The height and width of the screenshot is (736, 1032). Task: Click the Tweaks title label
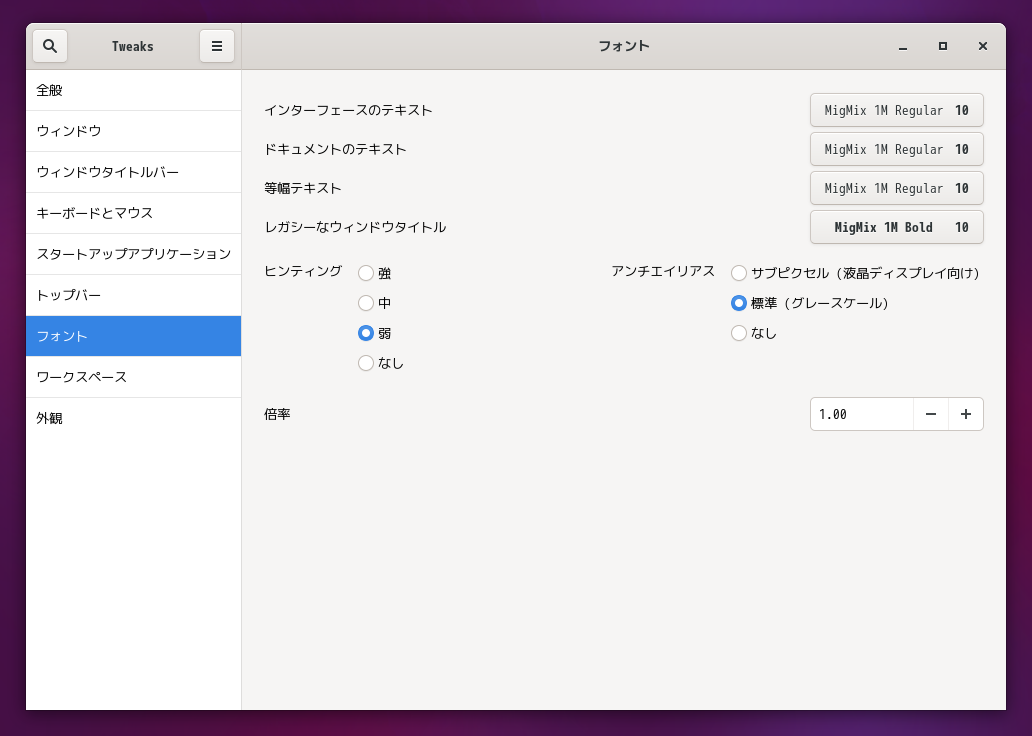[x=132, y=46]
